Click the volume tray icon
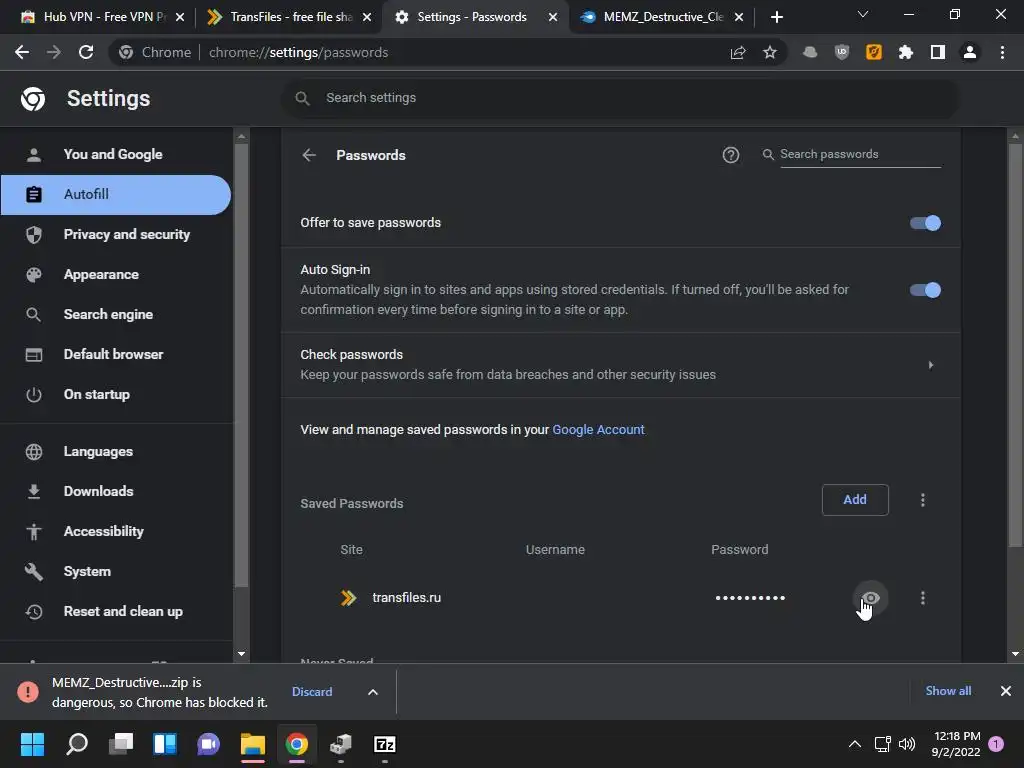Image resolution: width=1024 pixels, height=768 pixels. pos(907,744)
